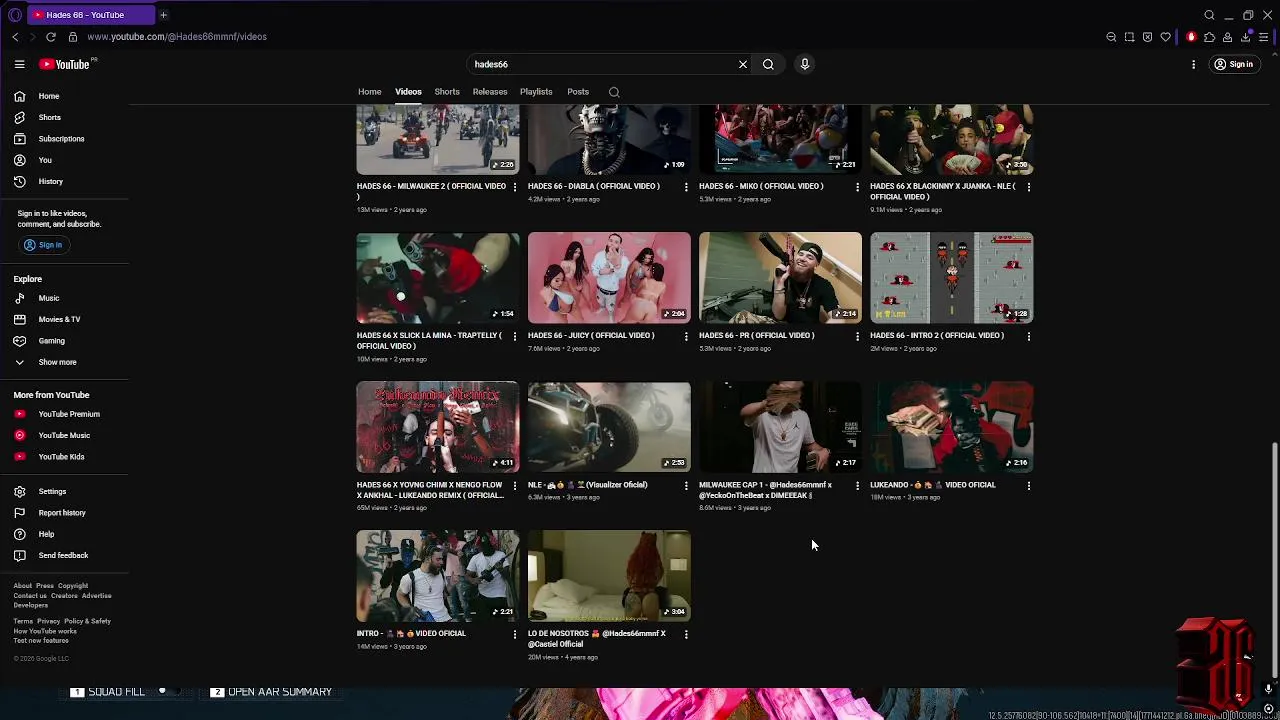Switch to the Releases tab
This screenshot has width=1280, height=720.
[490, 92]
